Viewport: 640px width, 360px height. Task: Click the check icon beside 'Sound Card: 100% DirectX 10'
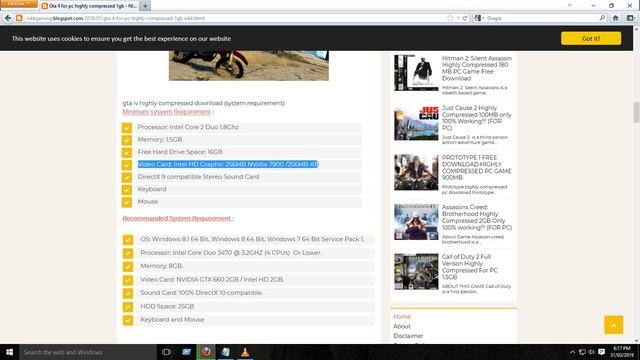[x=128, y=293]
